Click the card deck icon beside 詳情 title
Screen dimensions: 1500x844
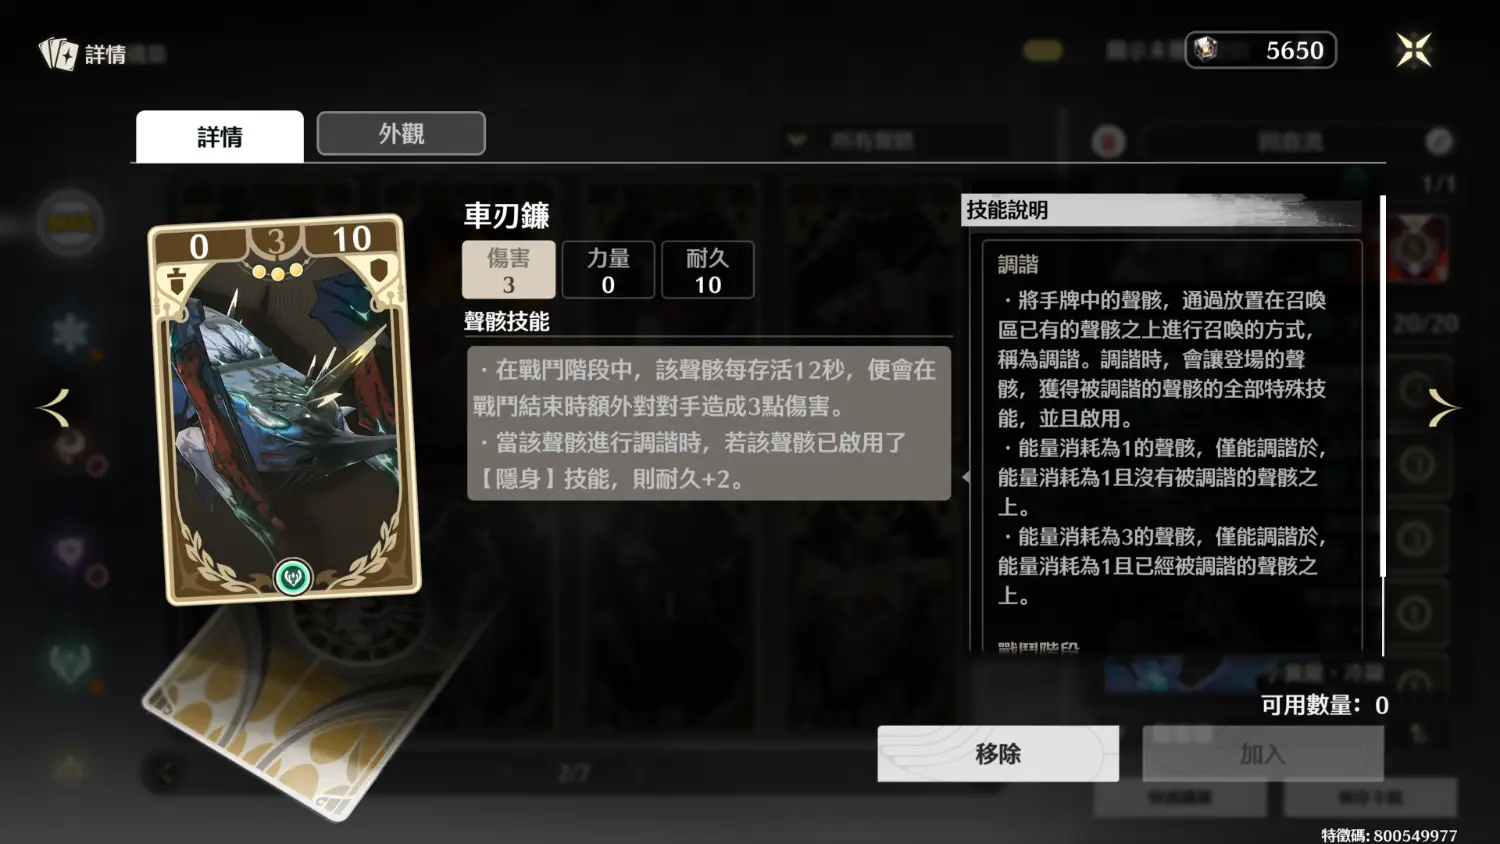[58, 54]
